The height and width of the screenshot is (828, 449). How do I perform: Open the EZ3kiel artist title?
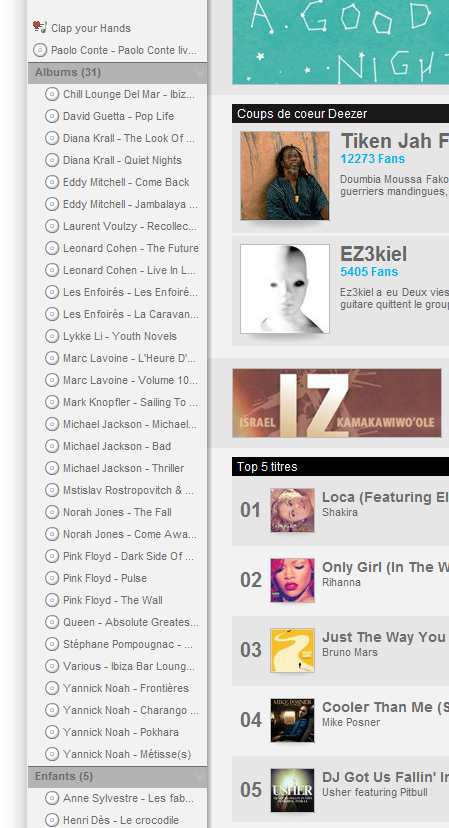(x=373, y=254)
